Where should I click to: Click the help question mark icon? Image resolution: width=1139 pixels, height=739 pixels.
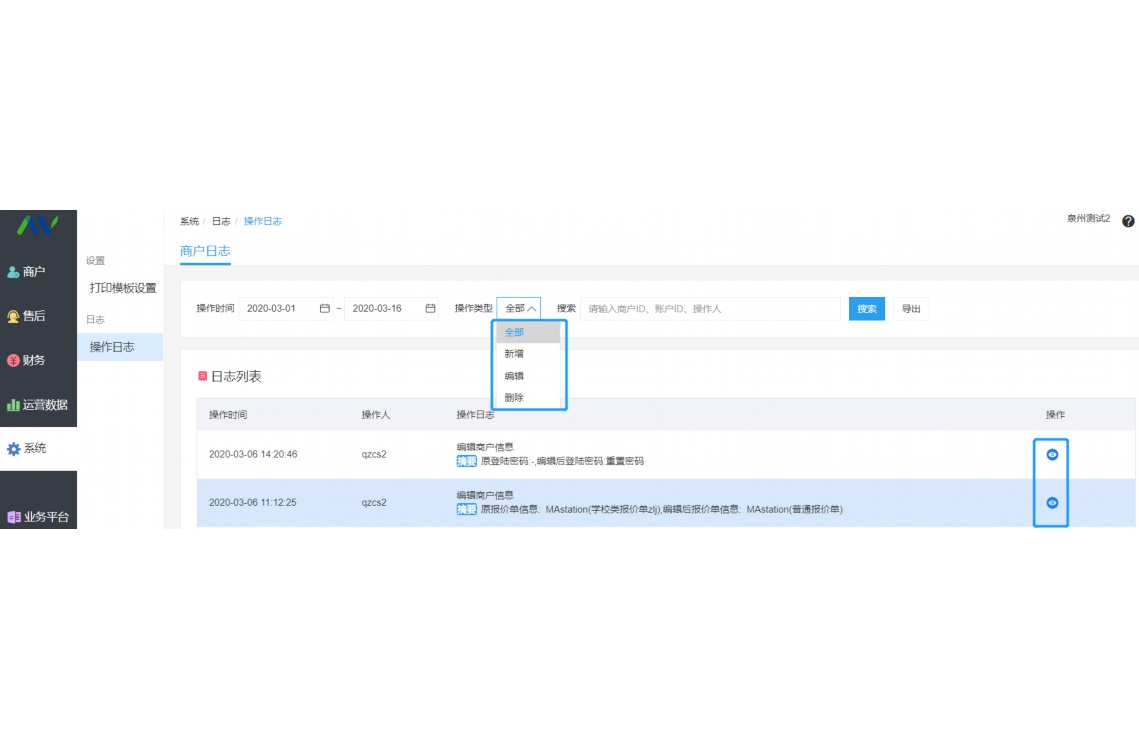[x=1128, y=221]
